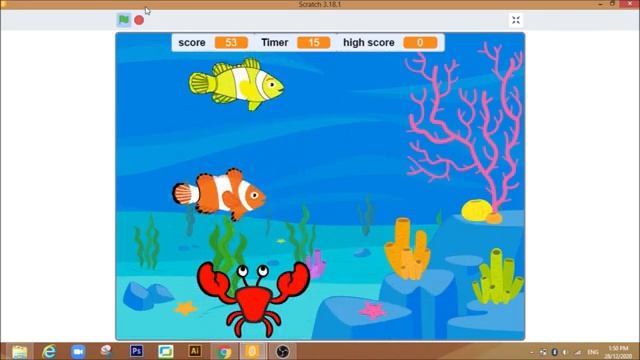
Task: Click the red crab sprite
Action: click(x=253, y=300)
